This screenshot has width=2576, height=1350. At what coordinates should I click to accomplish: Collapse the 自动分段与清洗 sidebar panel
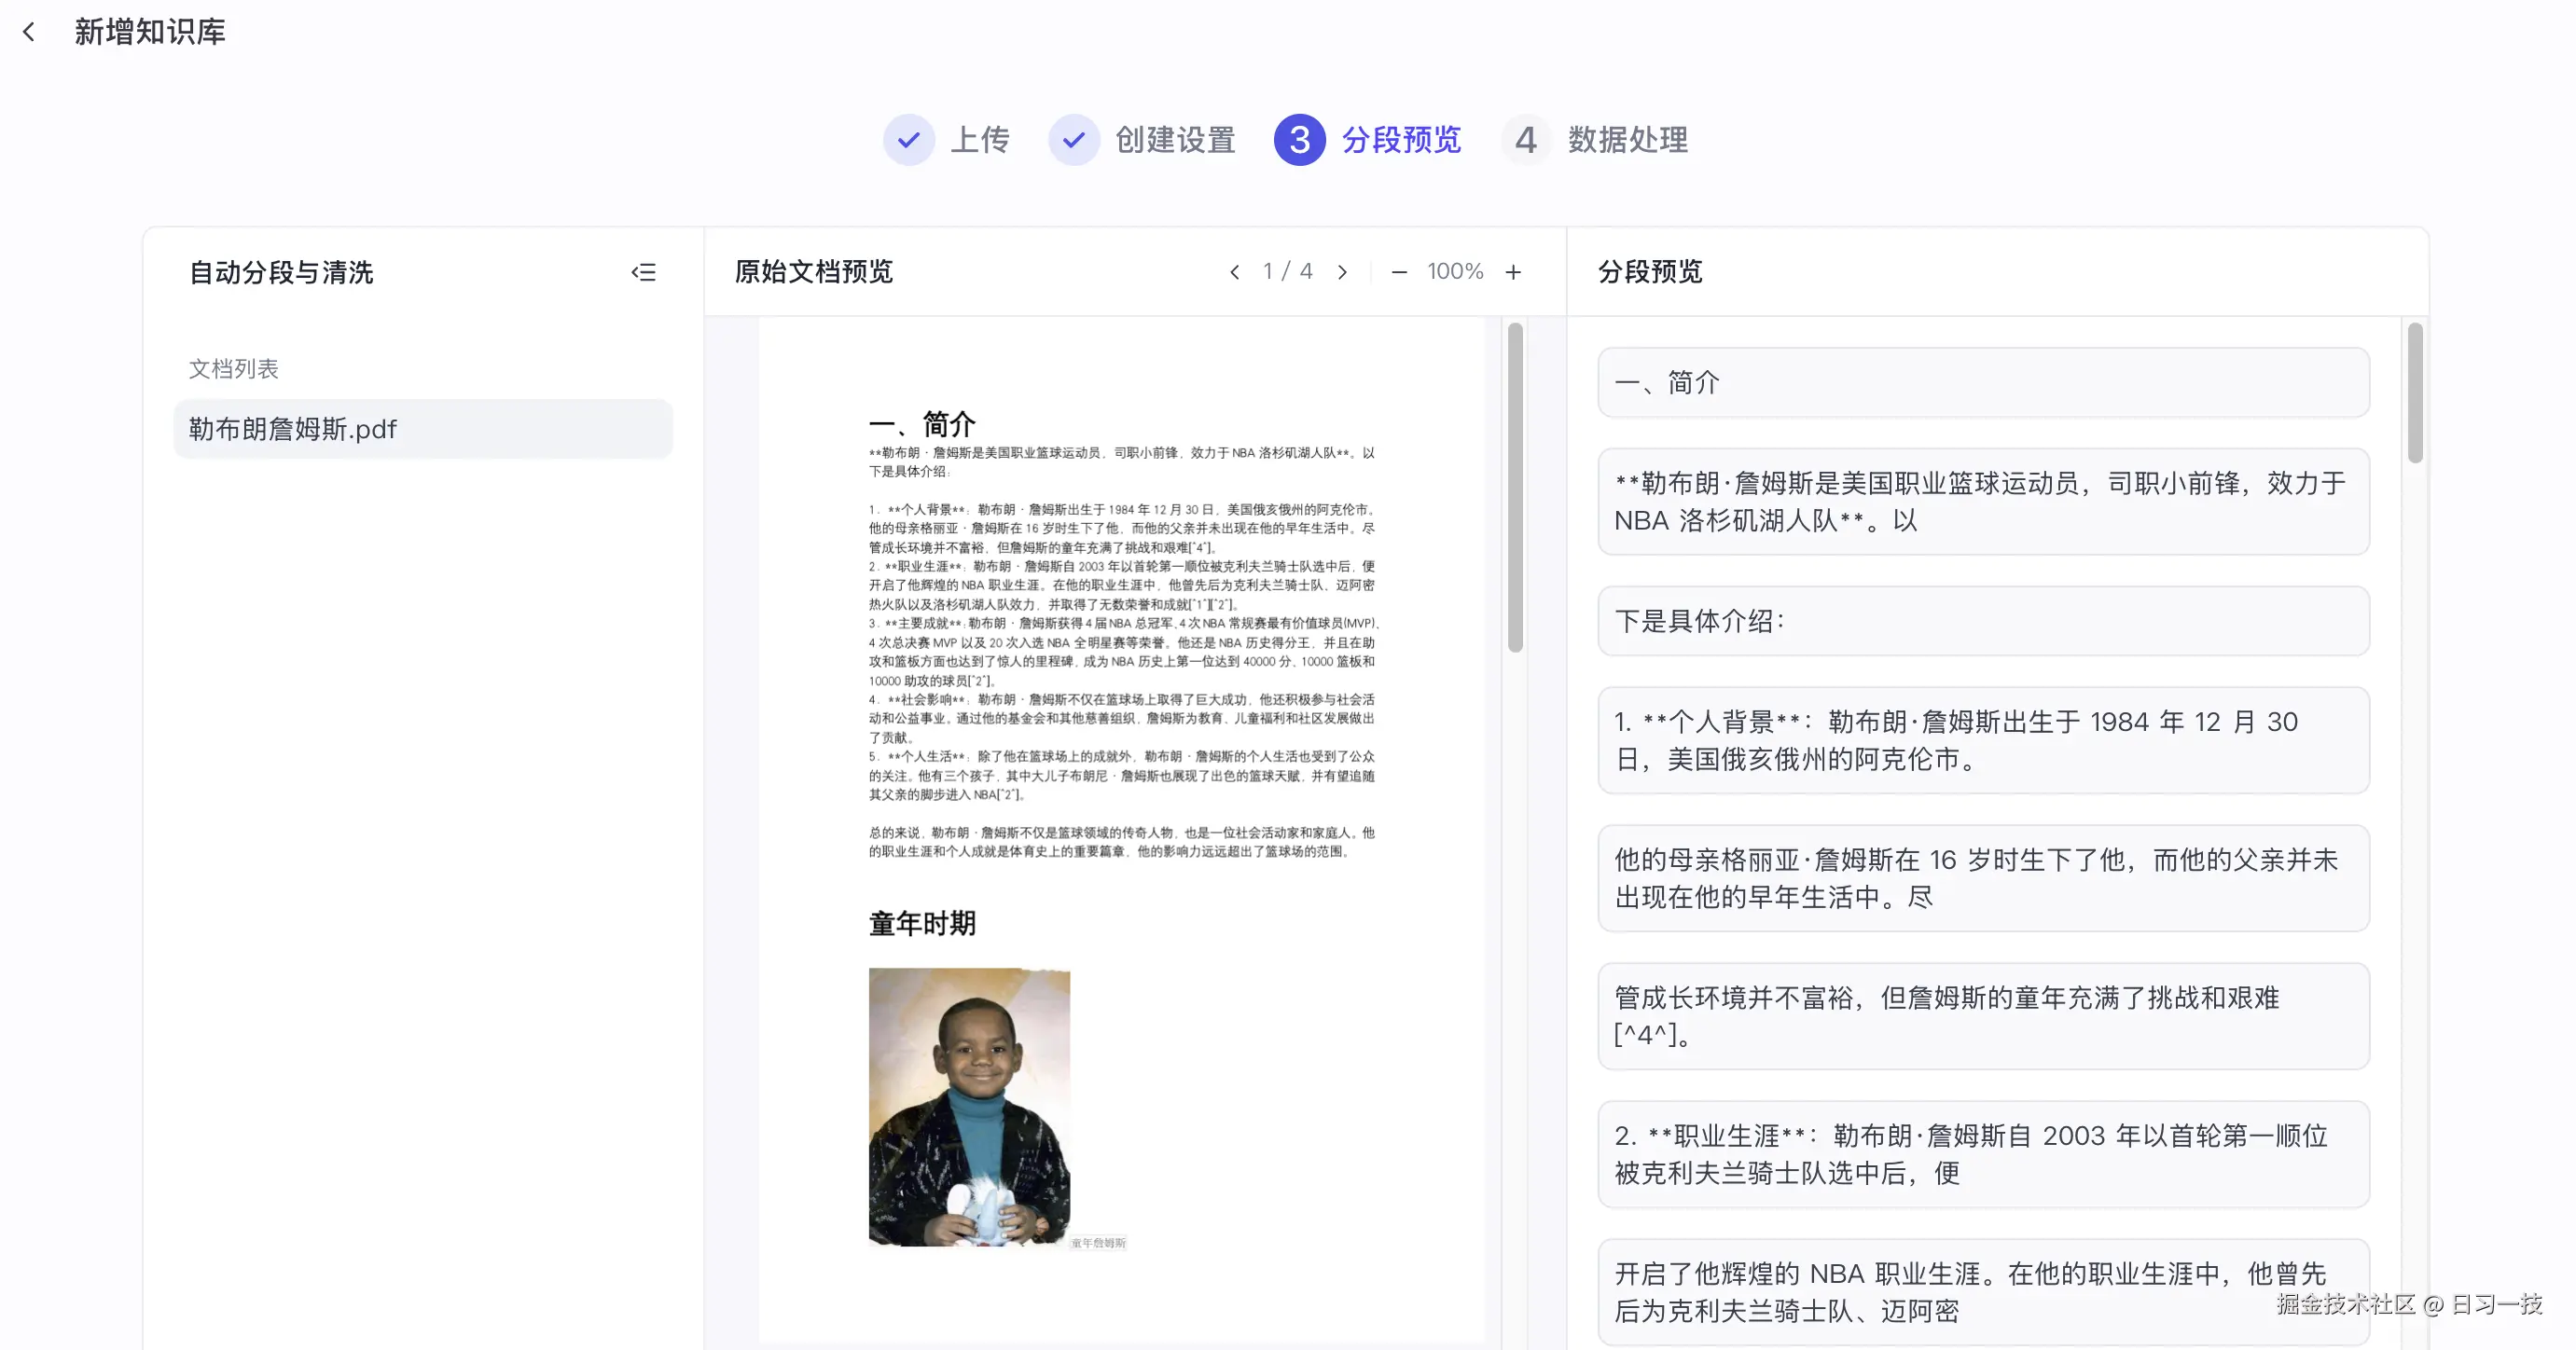tap(643, 272)
